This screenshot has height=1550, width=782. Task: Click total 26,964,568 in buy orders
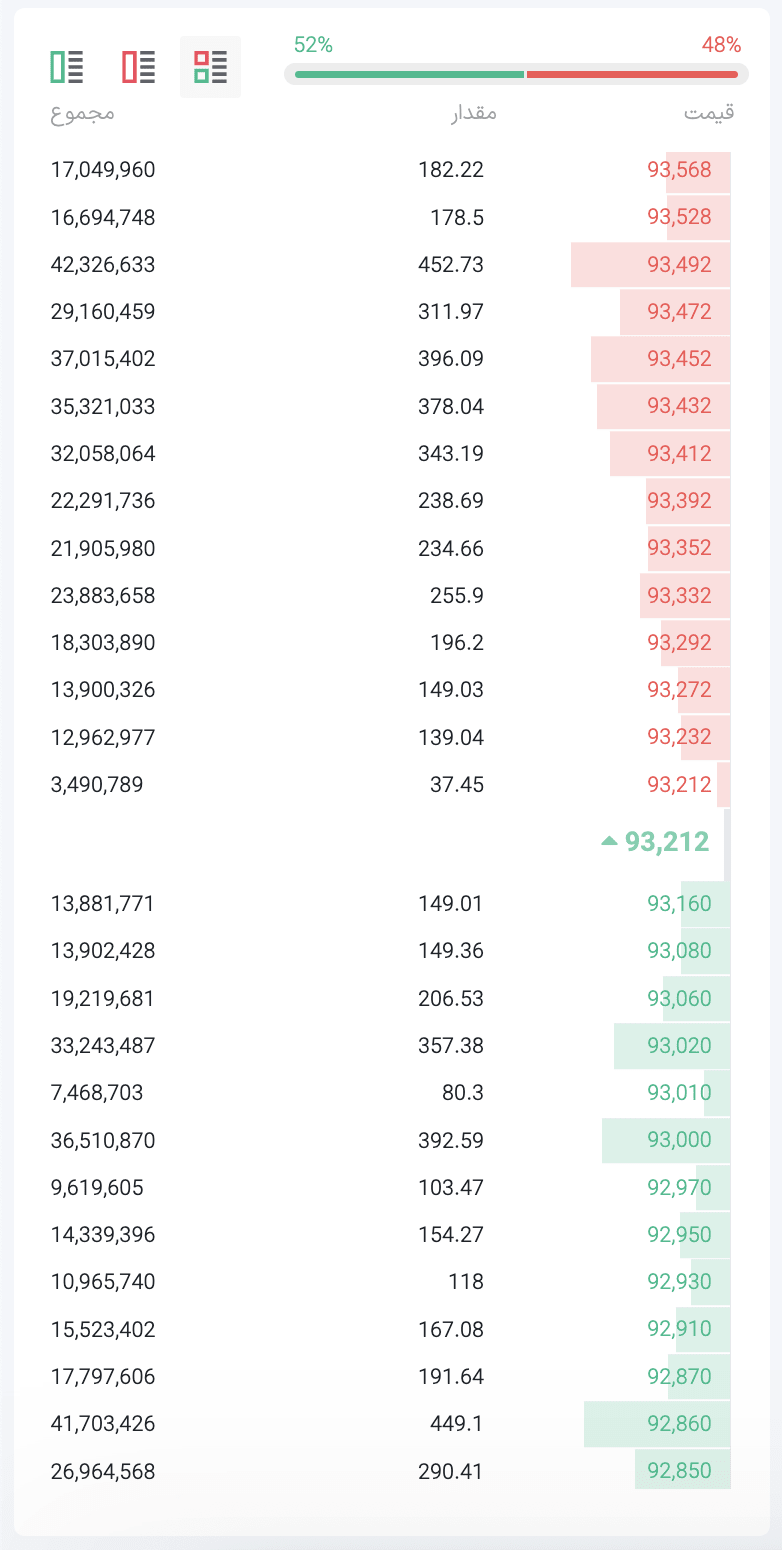click(x=103, y=1471)
